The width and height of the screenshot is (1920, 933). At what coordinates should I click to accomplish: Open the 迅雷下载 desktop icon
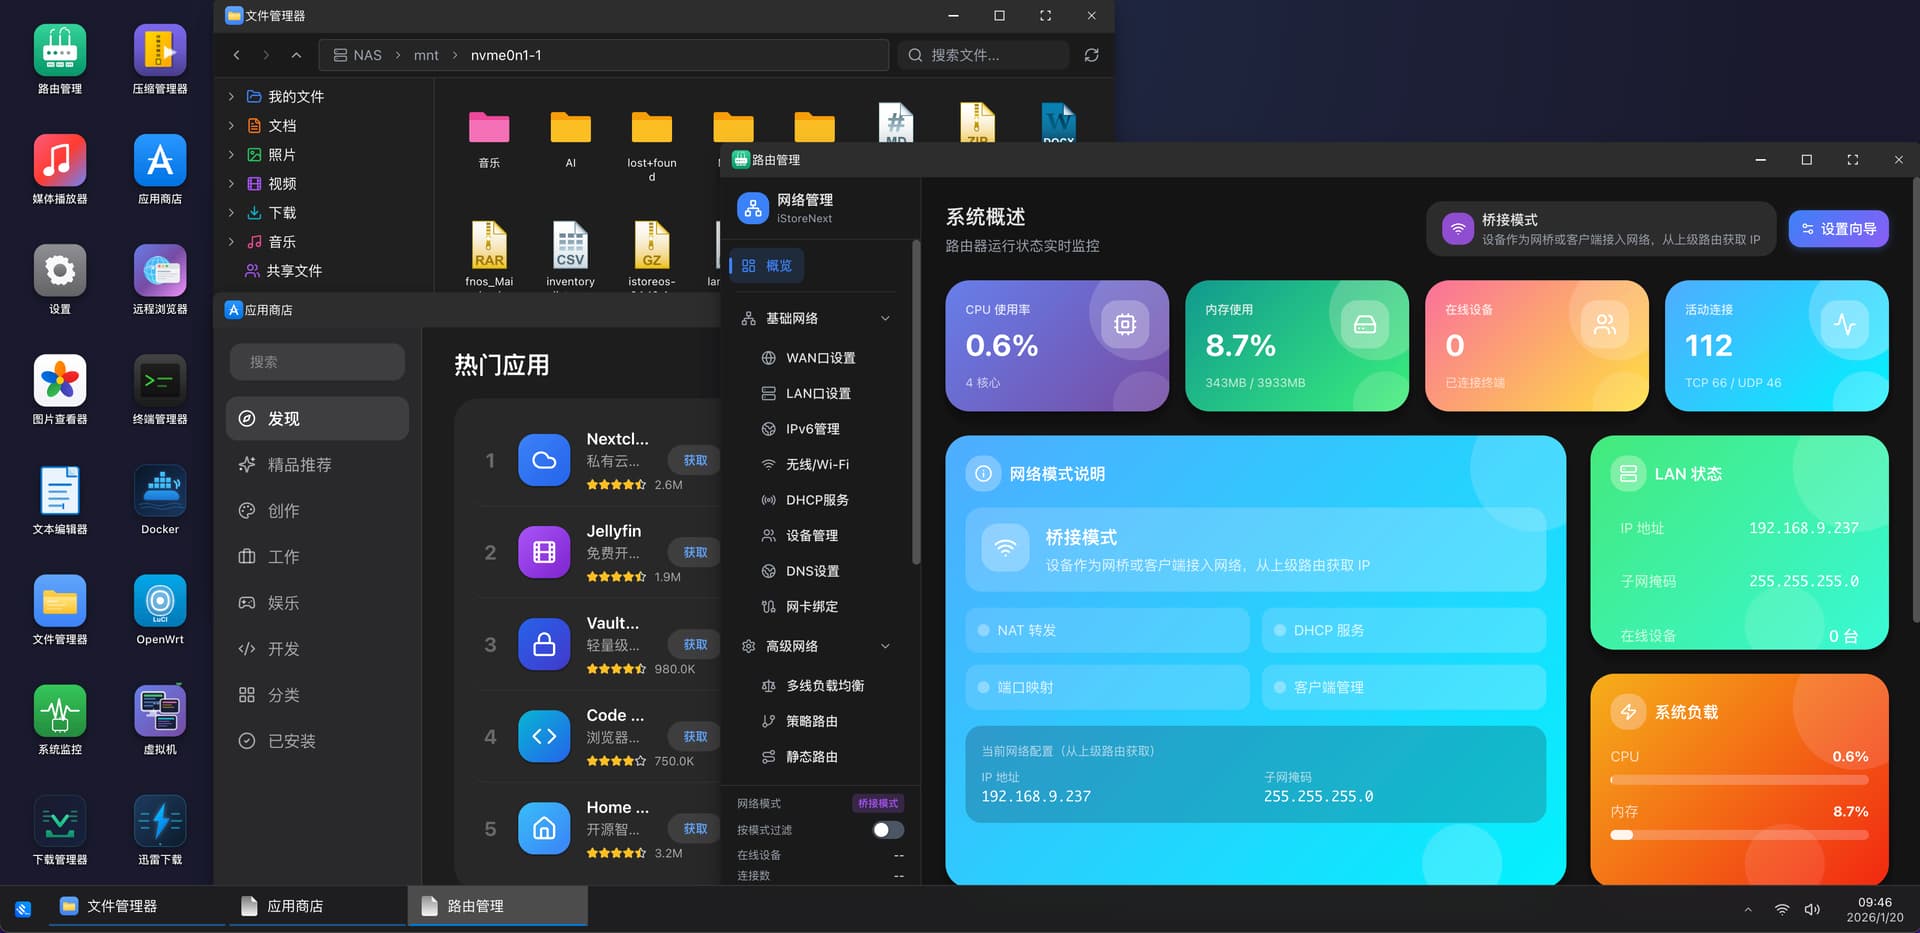(160, 823)
